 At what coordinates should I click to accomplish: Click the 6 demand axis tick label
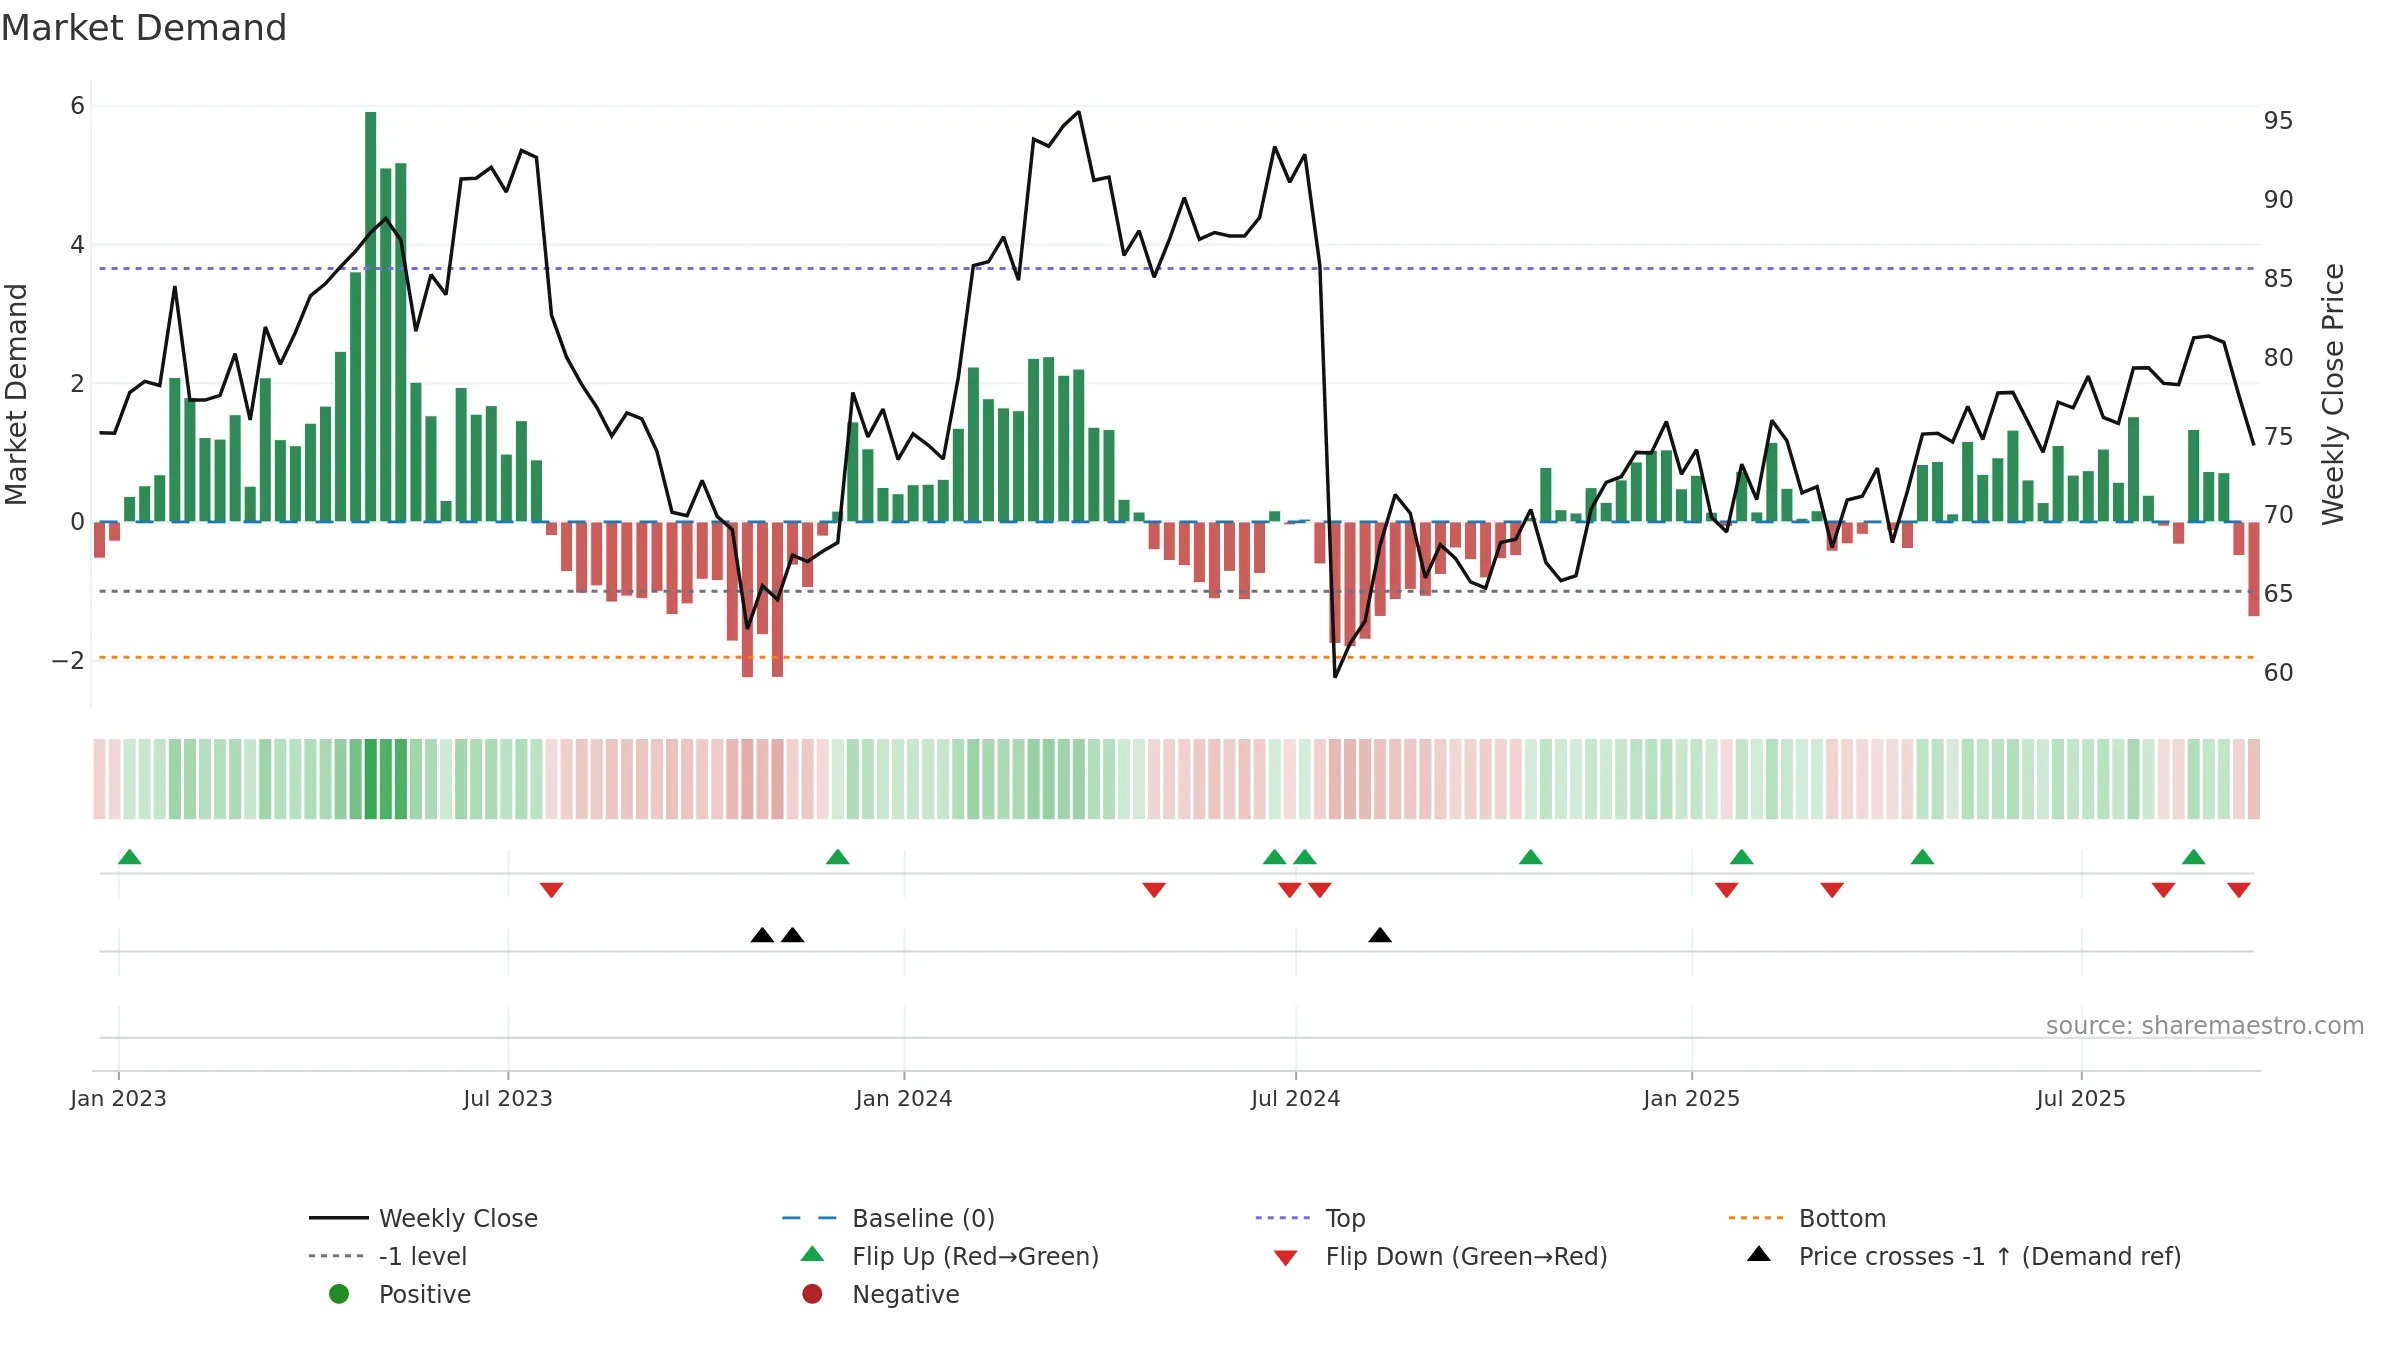[77, 106]
